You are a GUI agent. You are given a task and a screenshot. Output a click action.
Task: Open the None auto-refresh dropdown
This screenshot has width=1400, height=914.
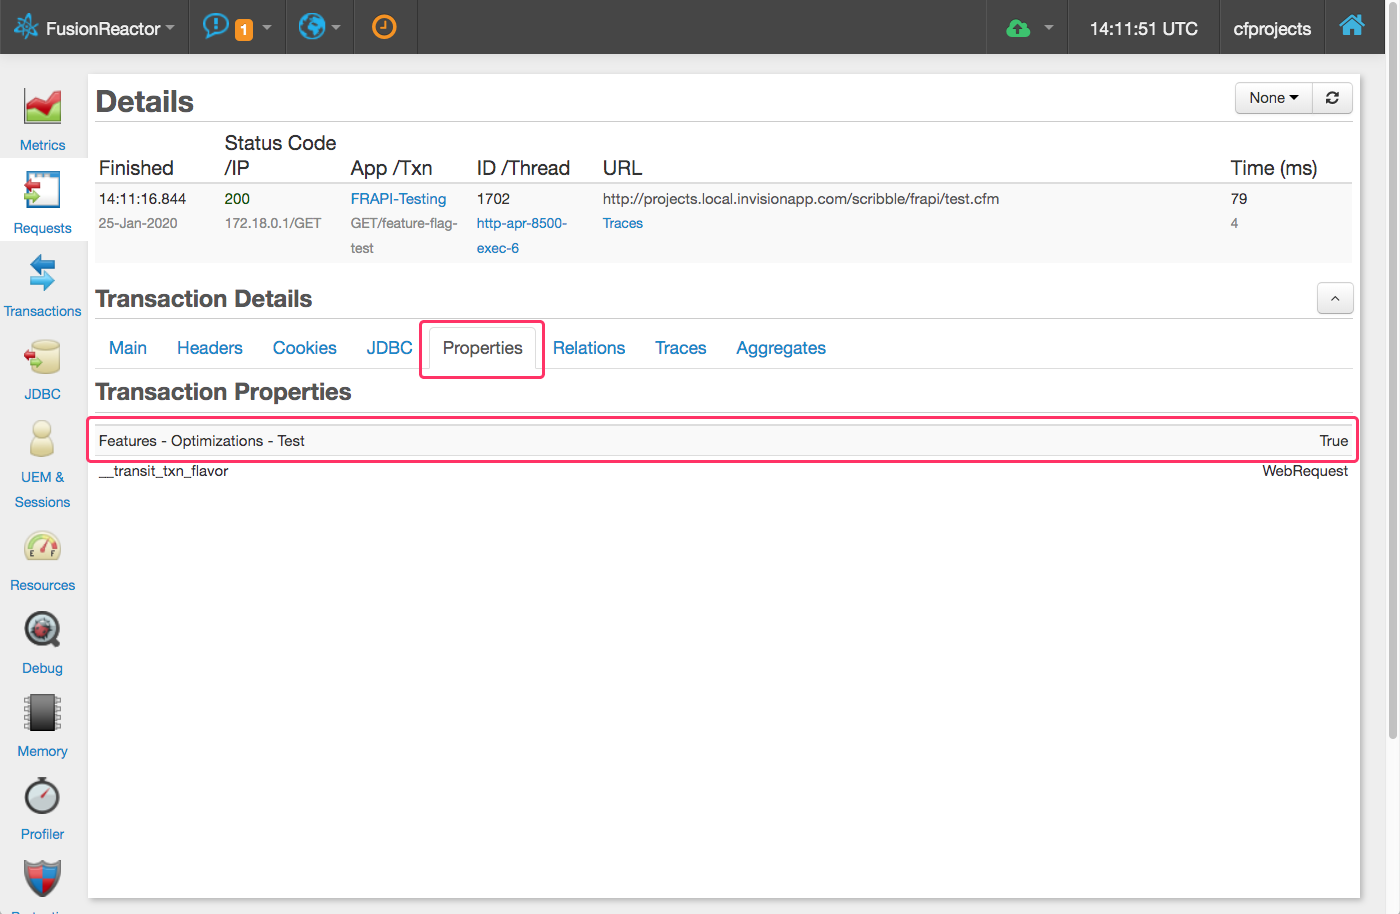(1273, 98)
